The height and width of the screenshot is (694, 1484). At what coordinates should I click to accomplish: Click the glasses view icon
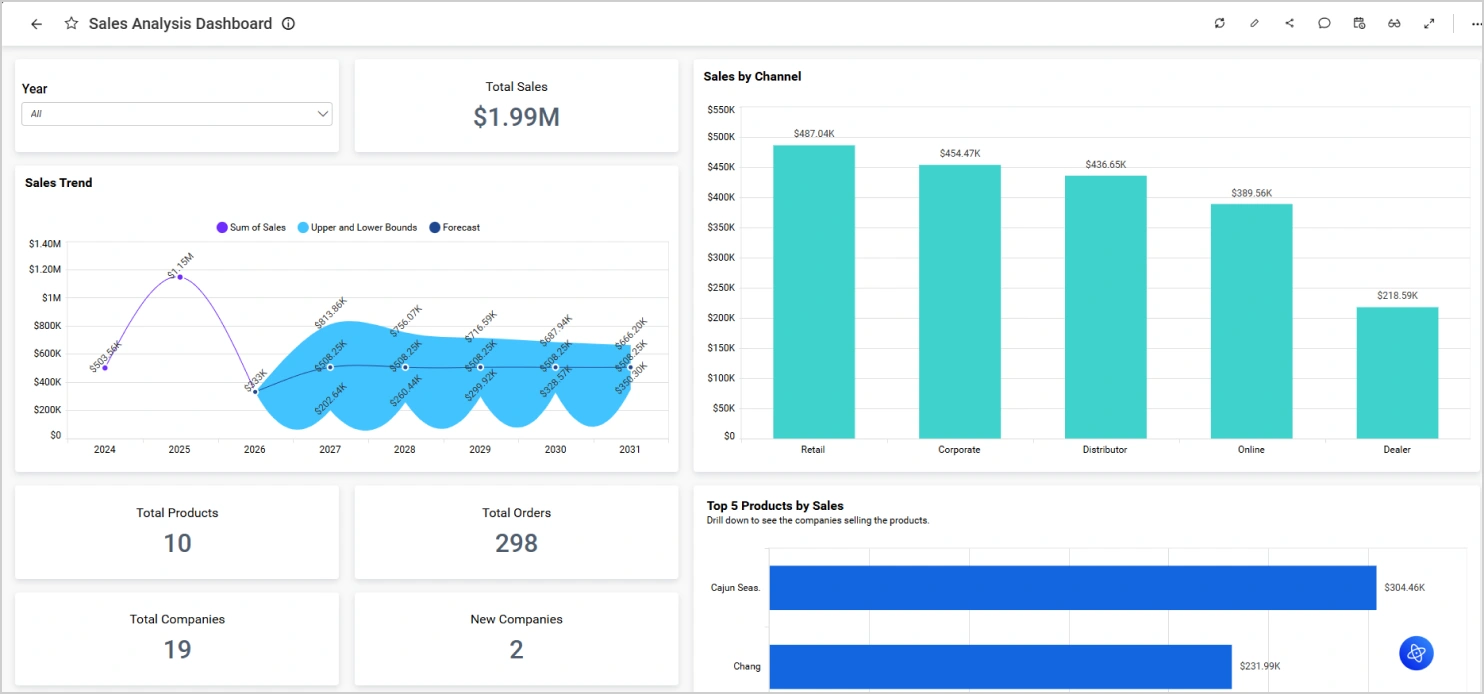point(1394,23)
